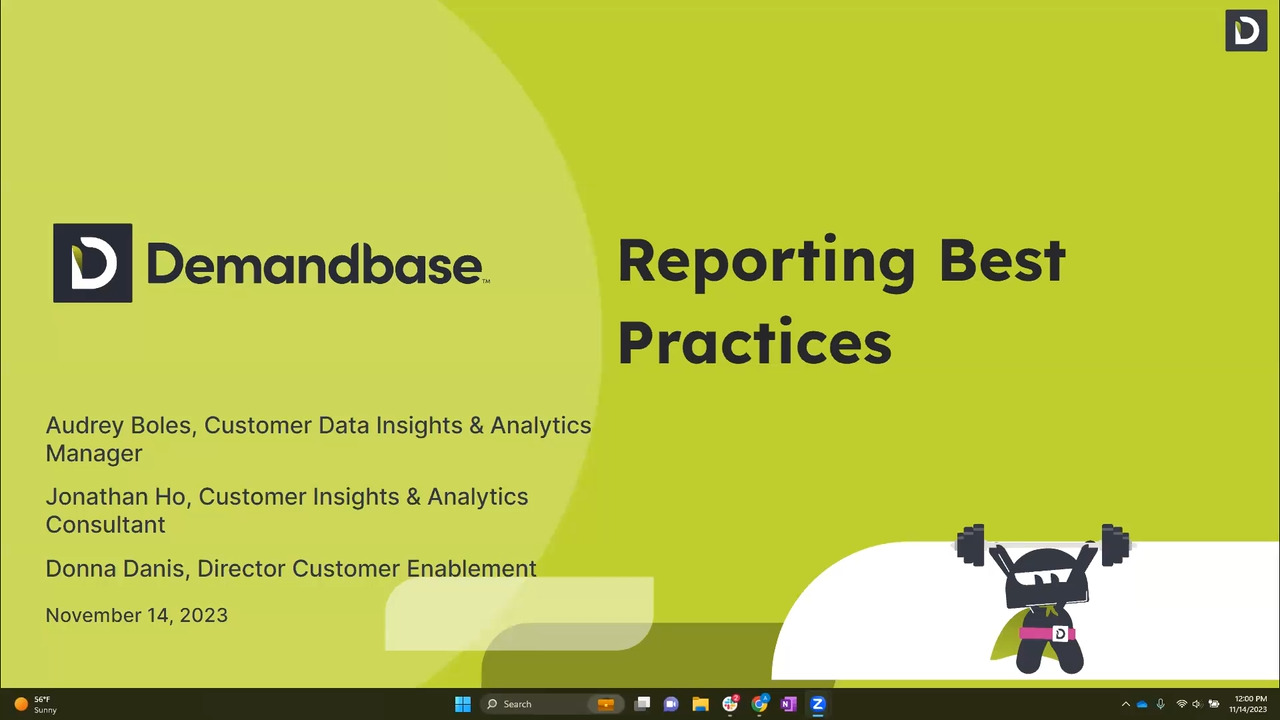Image resolution: width=1280 pixels, height=720 pixels.
Task: Open the weather widget showing 56°F Sunny
Action: 35,704
